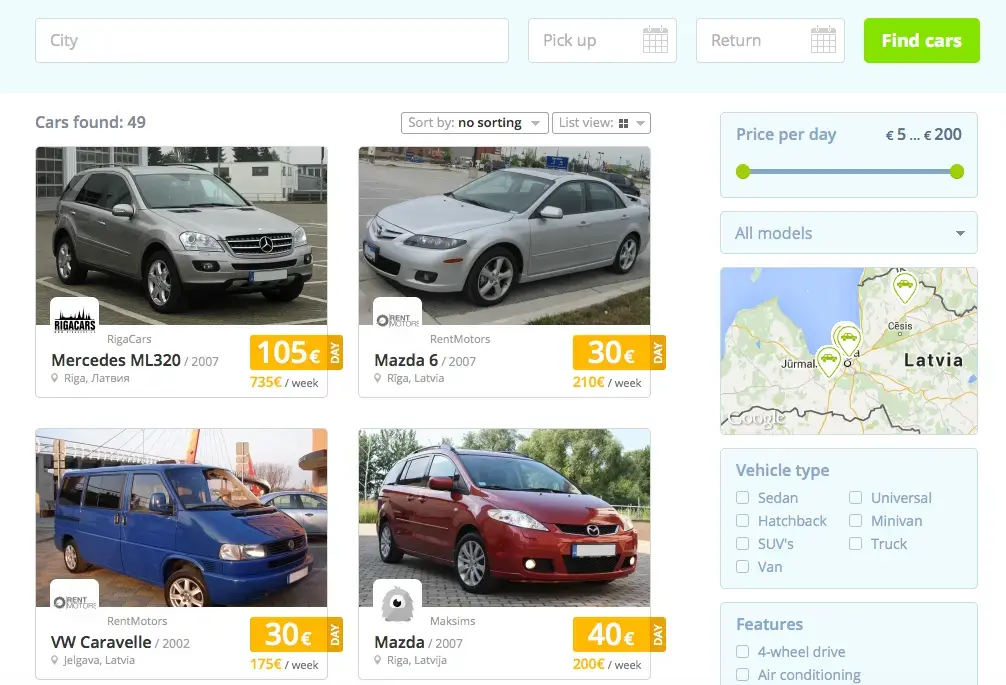Open the Sort by dropdown
The width and height of the screenshot is (1006, 685).
coord(475,123)
